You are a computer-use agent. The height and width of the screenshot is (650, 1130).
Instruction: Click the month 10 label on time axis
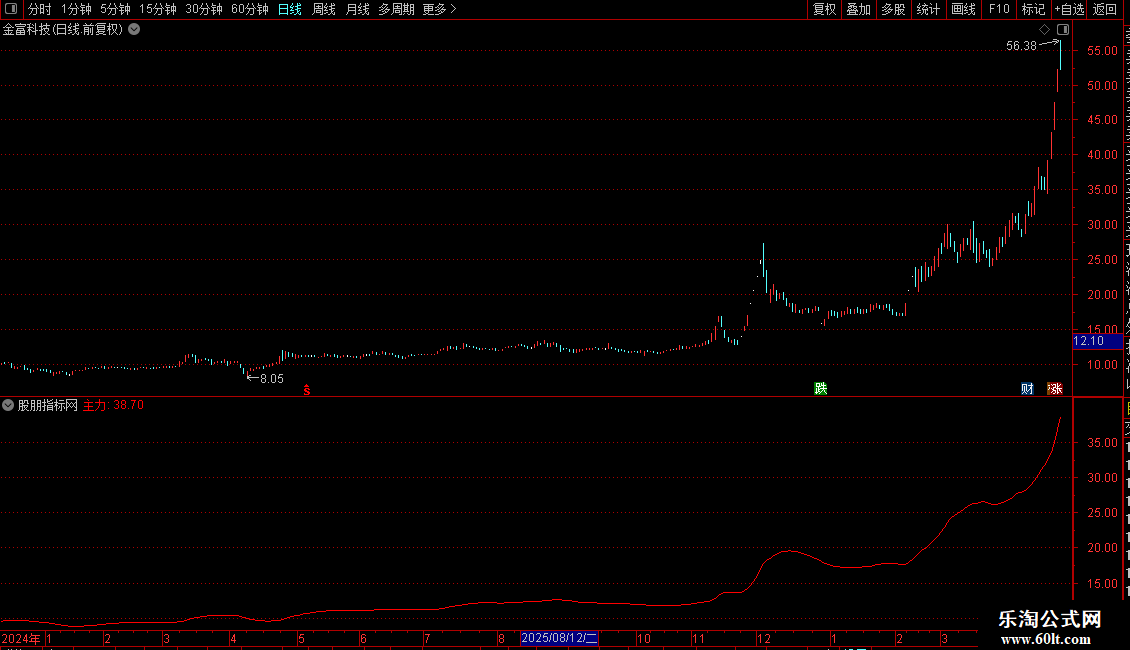pos(644,638)
